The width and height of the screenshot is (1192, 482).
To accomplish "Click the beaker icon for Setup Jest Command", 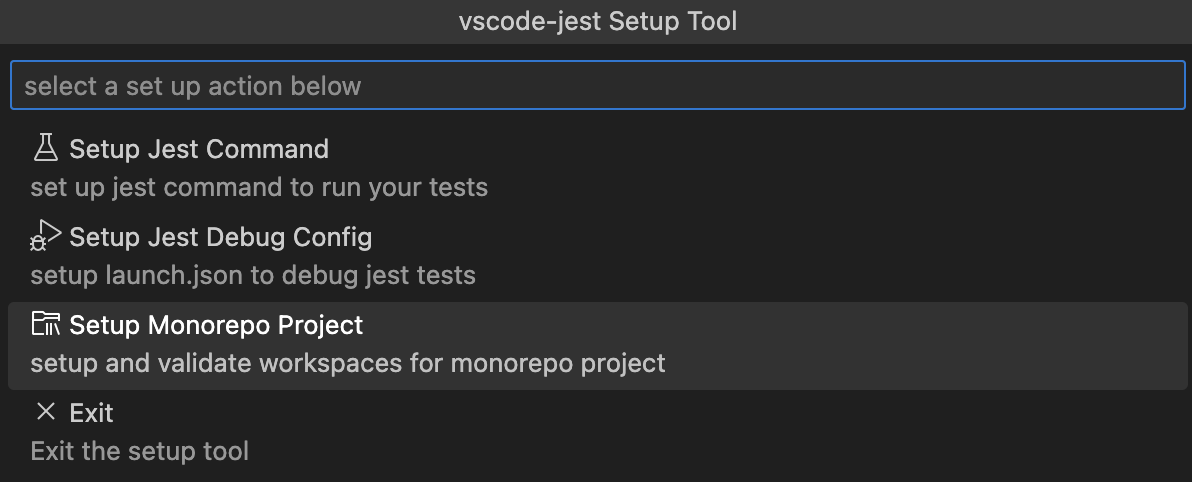I will coord(46,148).
